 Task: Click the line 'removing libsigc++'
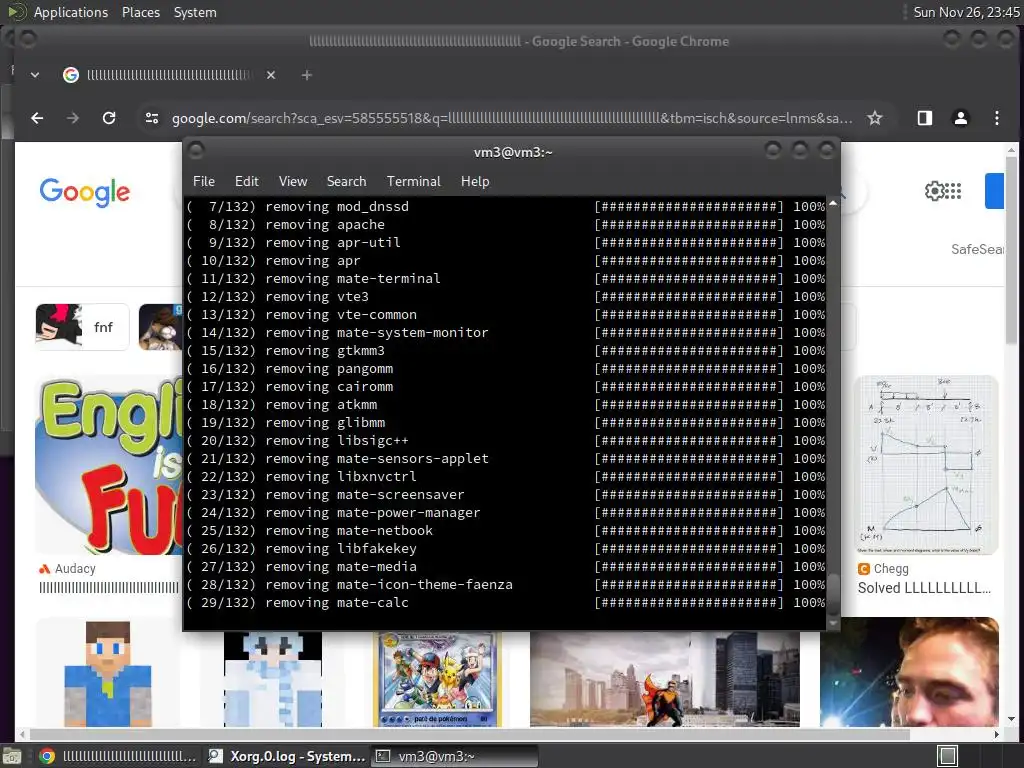pos(337,440)
